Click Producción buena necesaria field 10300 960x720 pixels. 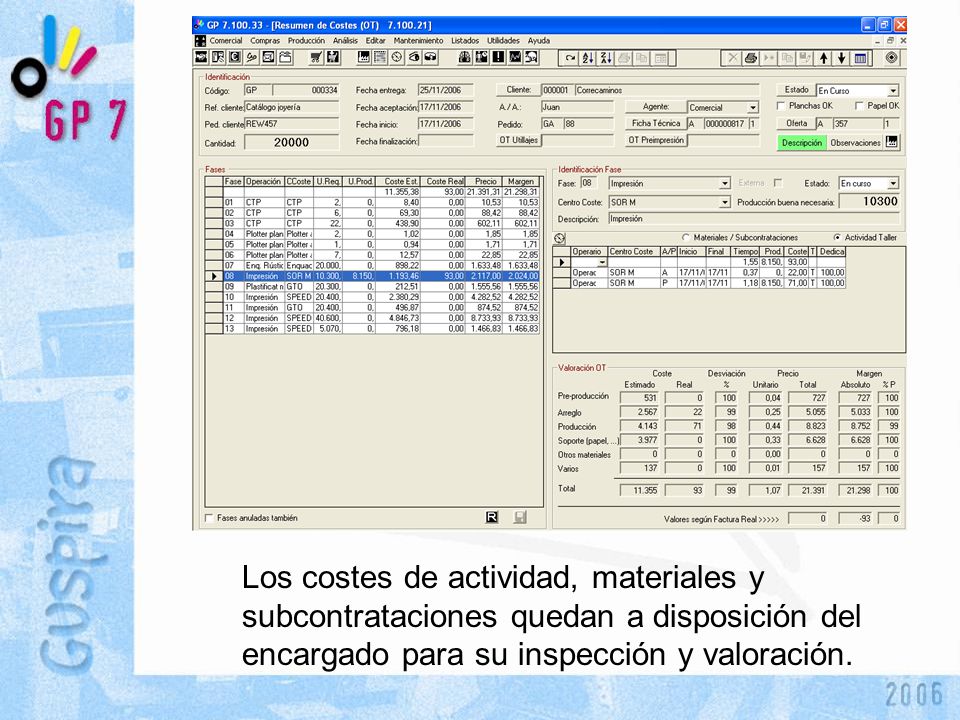pos(869,201)
